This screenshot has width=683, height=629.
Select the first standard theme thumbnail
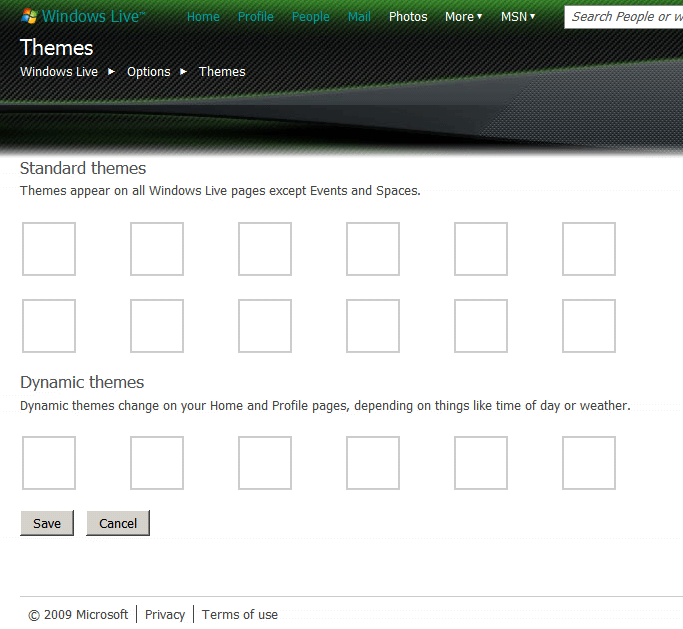coord(49,249)
